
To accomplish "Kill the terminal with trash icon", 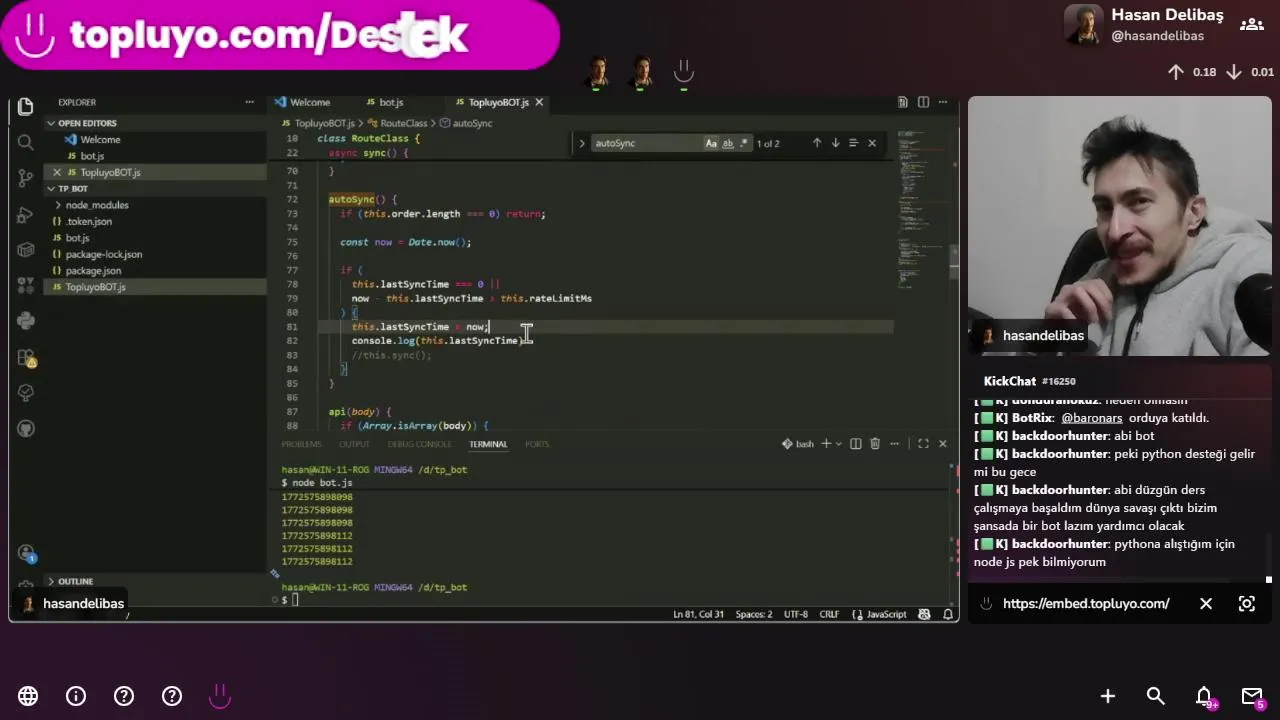I will (875, 444).
